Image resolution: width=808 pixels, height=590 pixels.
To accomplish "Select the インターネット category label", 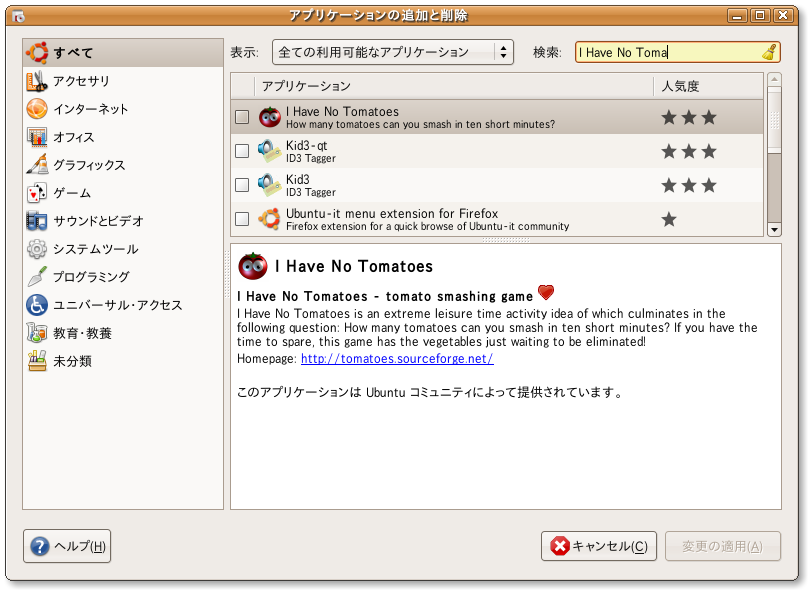I will 91,109.
